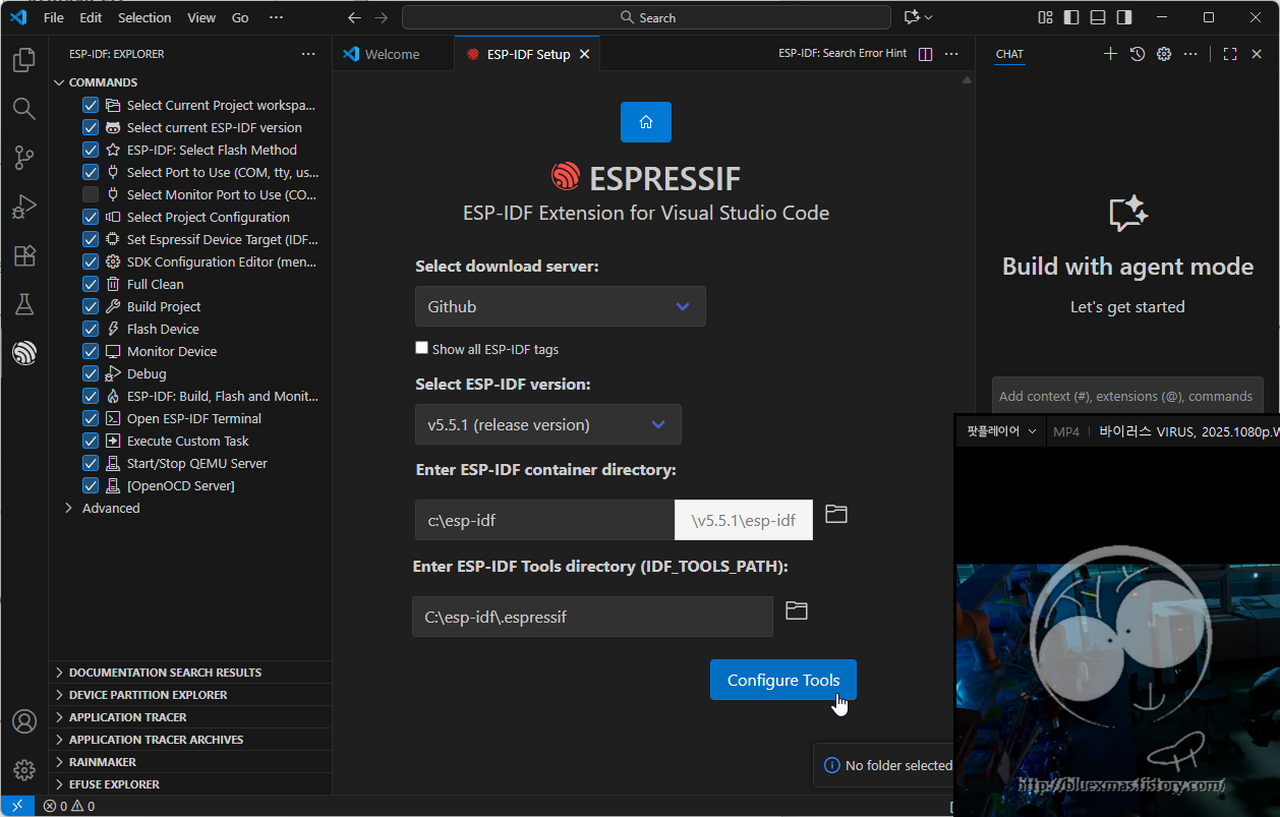
Task: Open Explorer views ellipsis menu
Action: [308, 54]
